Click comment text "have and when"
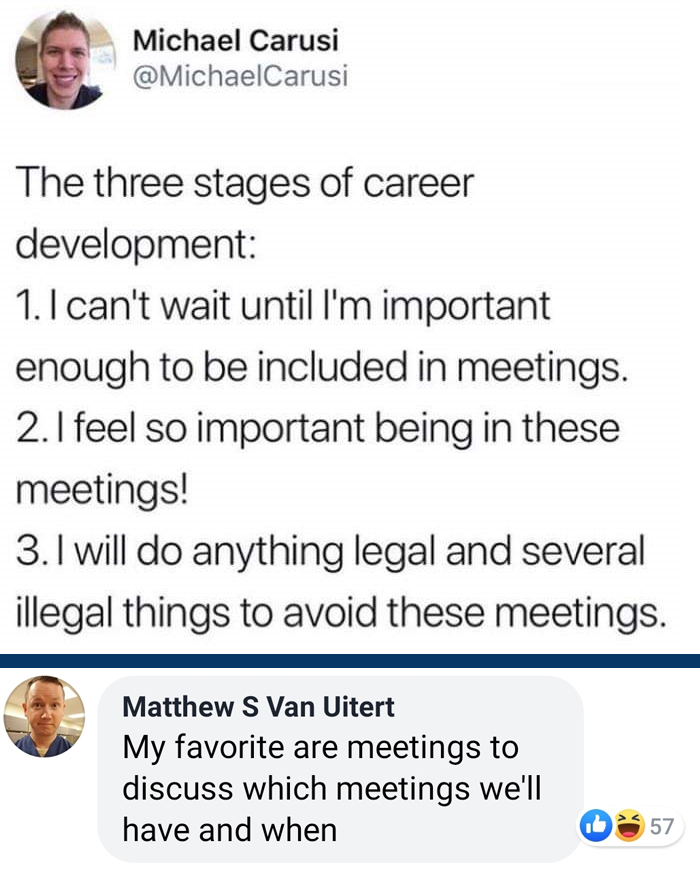 (229, 829)
